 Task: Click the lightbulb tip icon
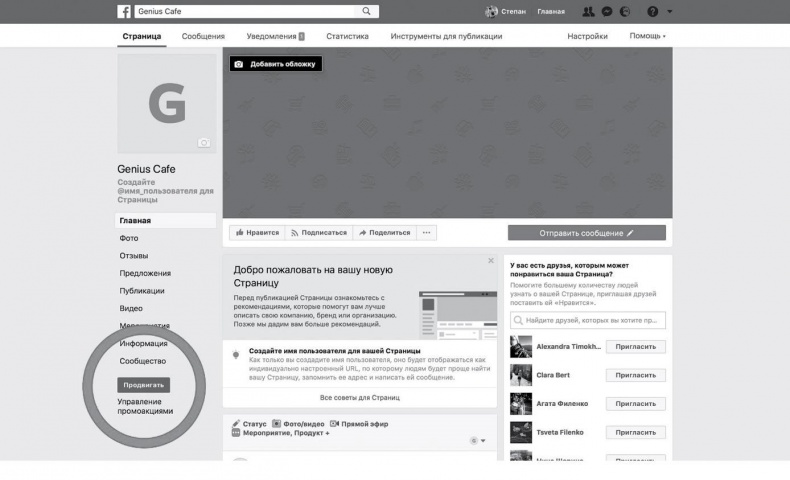[236, 355]
